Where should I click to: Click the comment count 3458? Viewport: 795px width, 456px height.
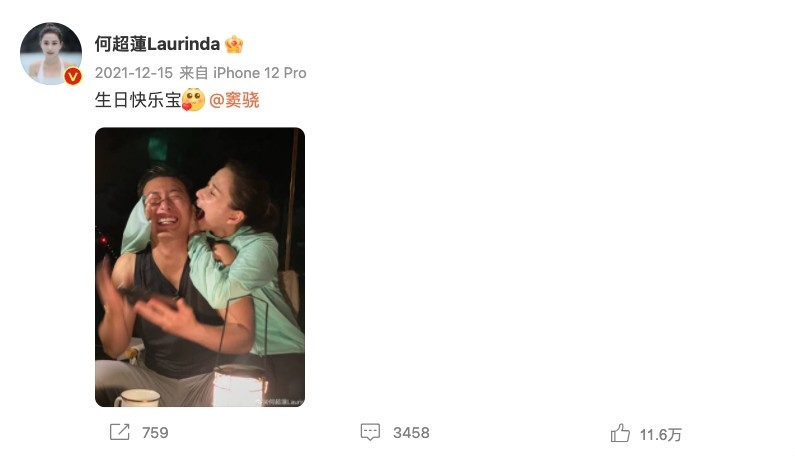(x=411, y=433)
